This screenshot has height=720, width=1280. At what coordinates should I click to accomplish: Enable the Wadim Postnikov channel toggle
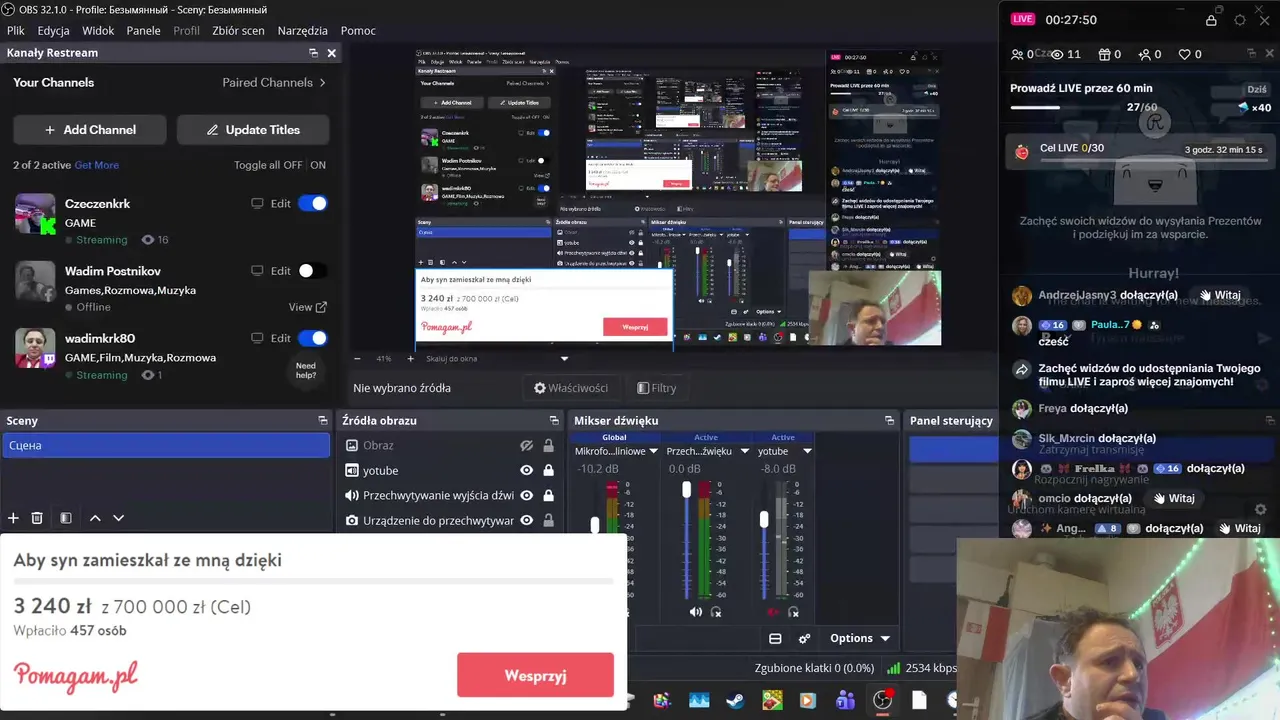[x=312, y=271]
